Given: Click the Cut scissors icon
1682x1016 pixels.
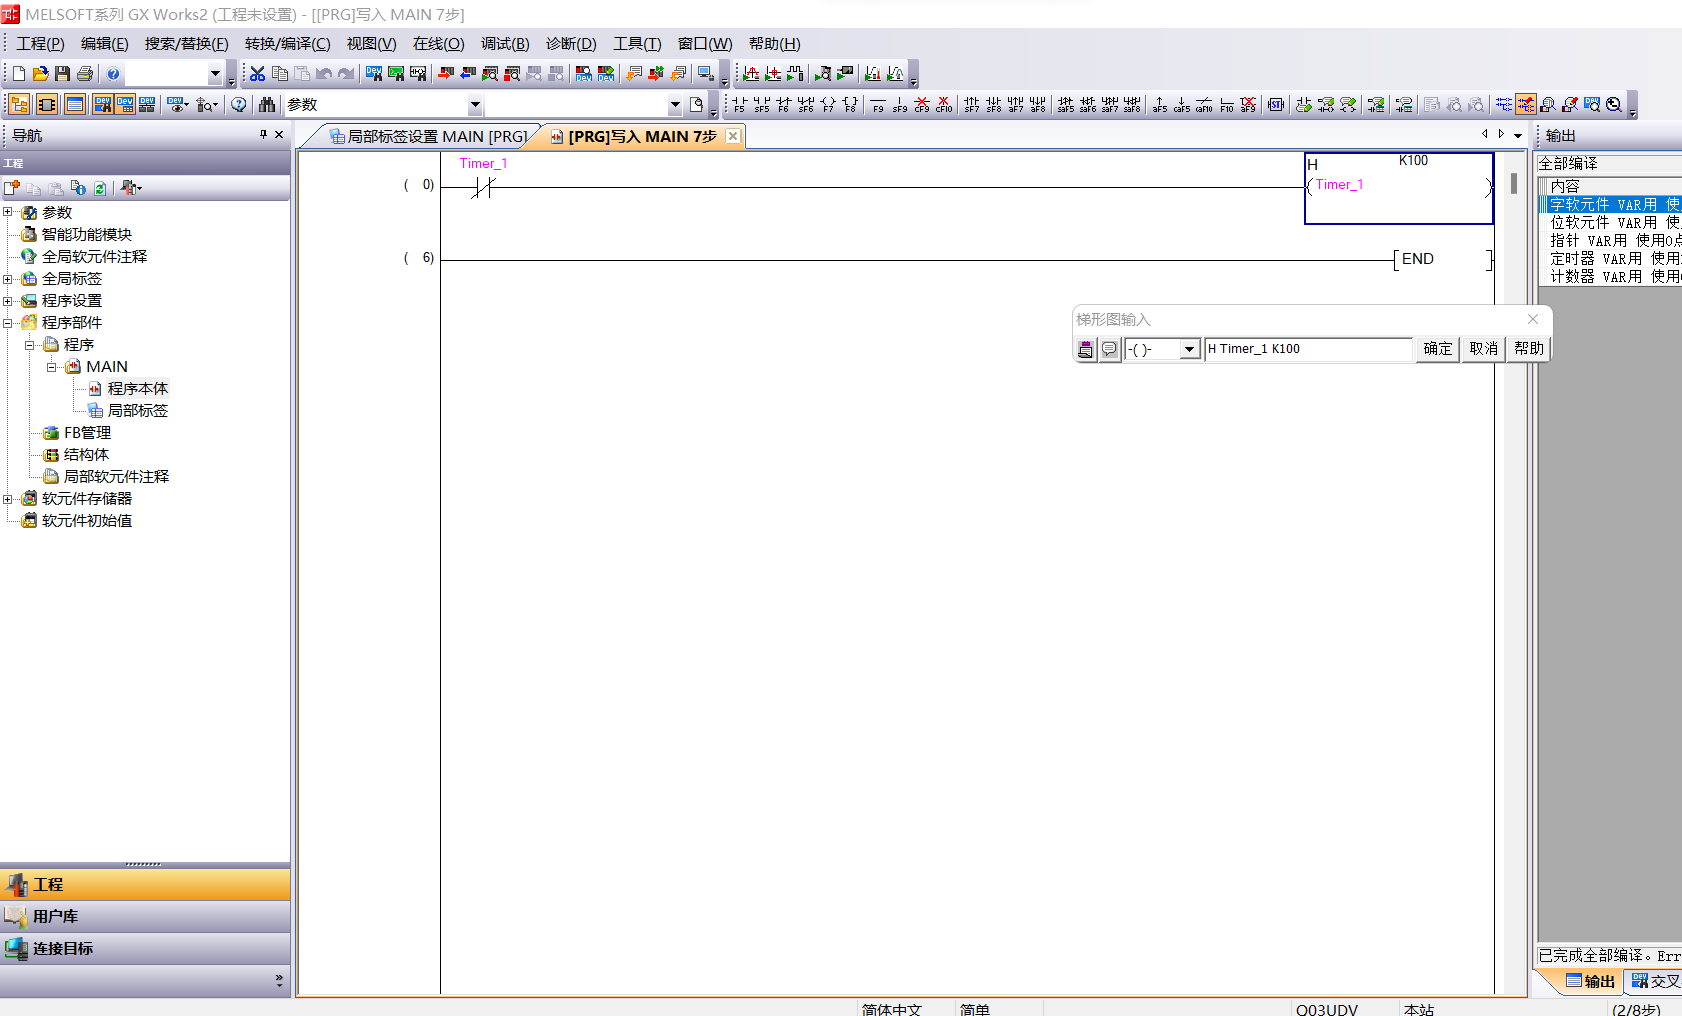Looking at the screenshot, I should click(257, 74).
